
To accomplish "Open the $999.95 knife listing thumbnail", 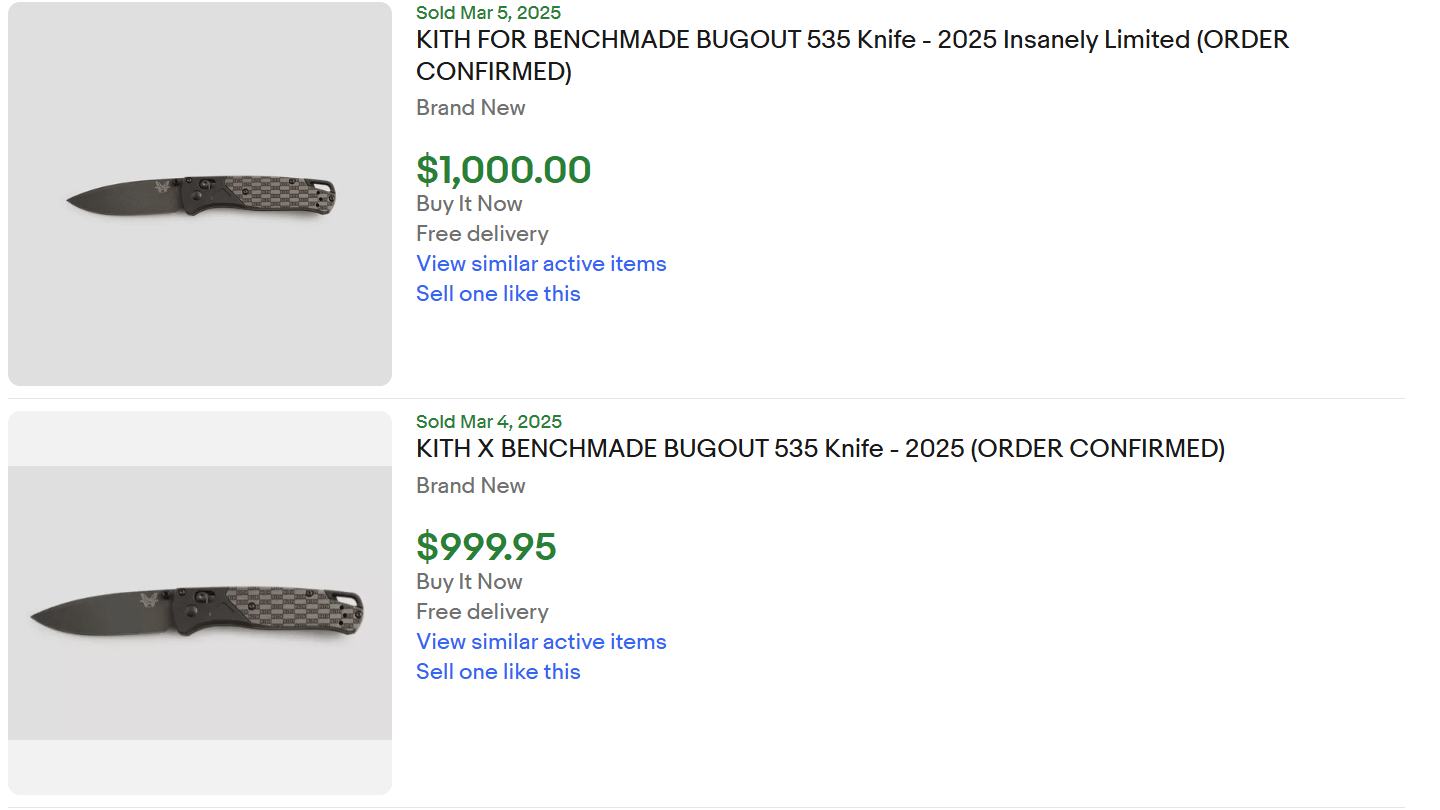I will pyautogui.click(x=200, y=603).
